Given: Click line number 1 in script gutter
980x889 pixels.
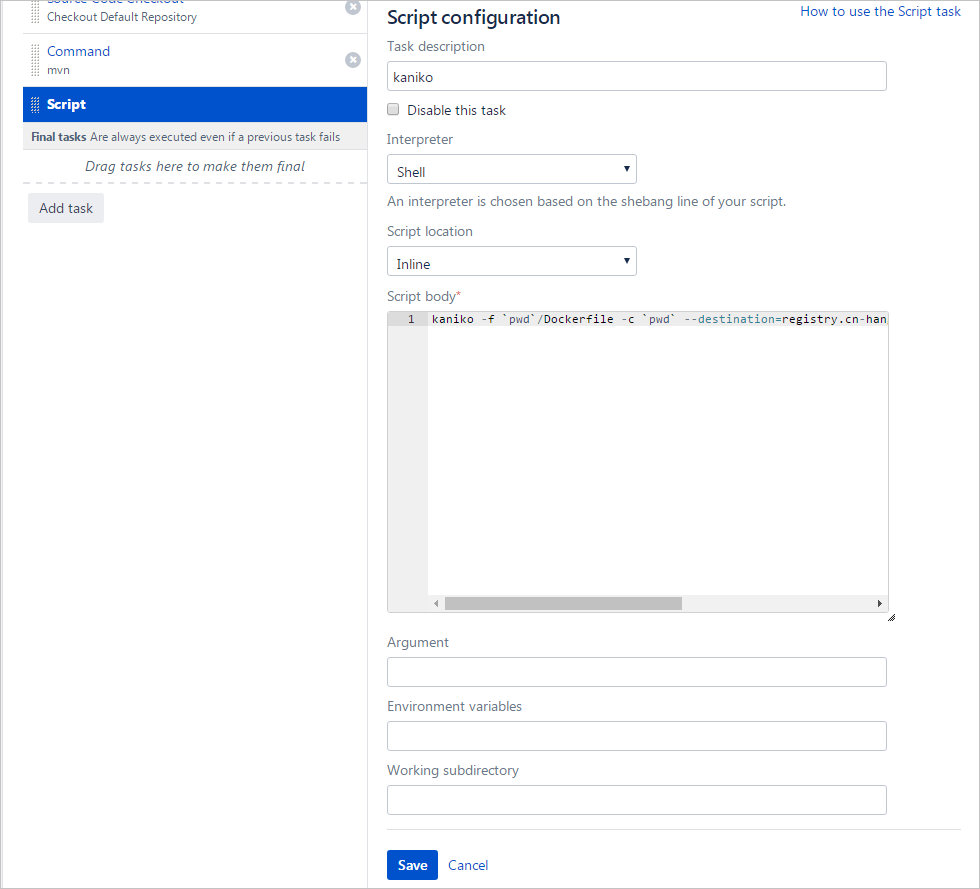Looking at the screenshot, I should [411, 319].
